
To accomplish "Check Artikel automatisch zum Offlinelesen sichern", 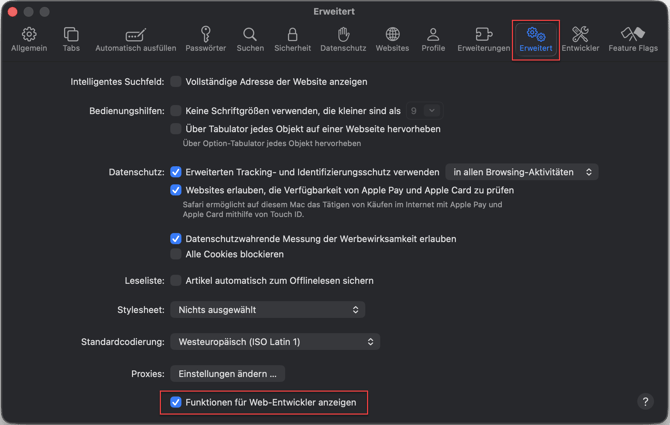I will coord(176,281).
